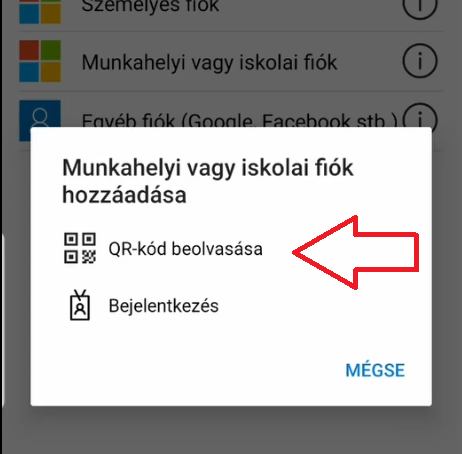Click the red arrow annotation

[x=356, y=252]
